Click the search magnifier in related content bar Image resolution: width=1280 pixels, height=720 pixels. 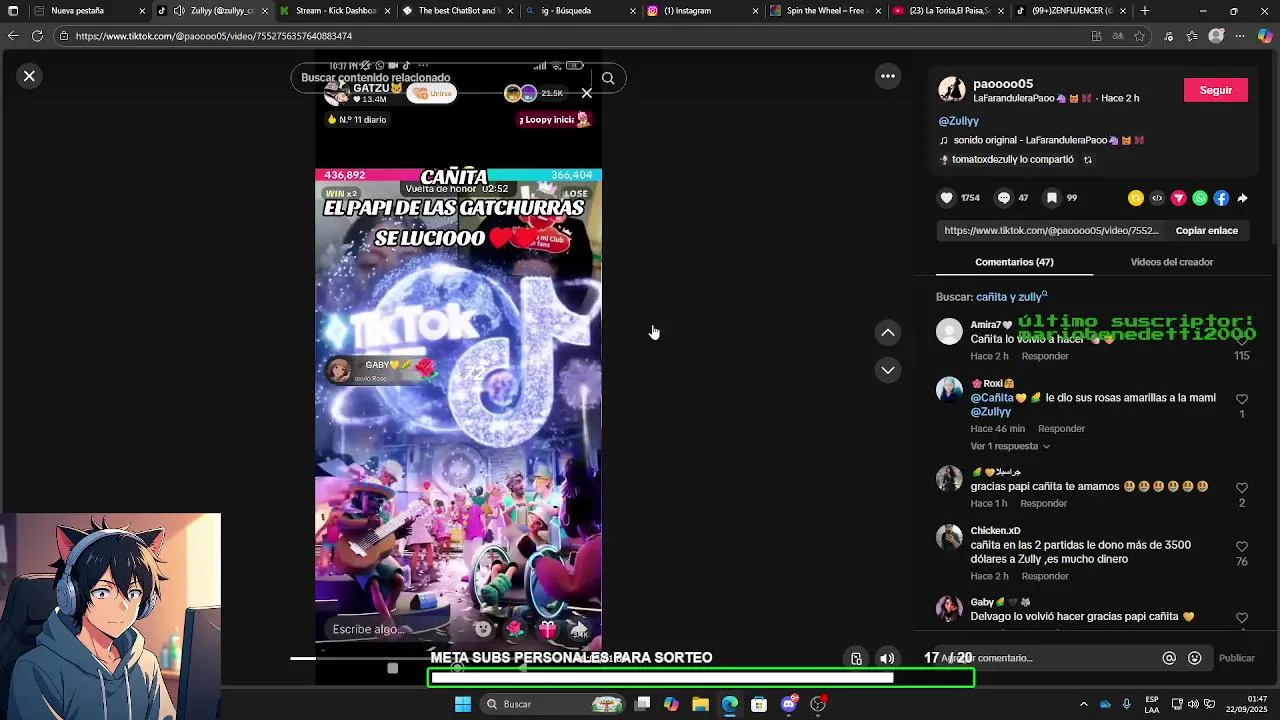pyautogui.click(x=608, y=78)
